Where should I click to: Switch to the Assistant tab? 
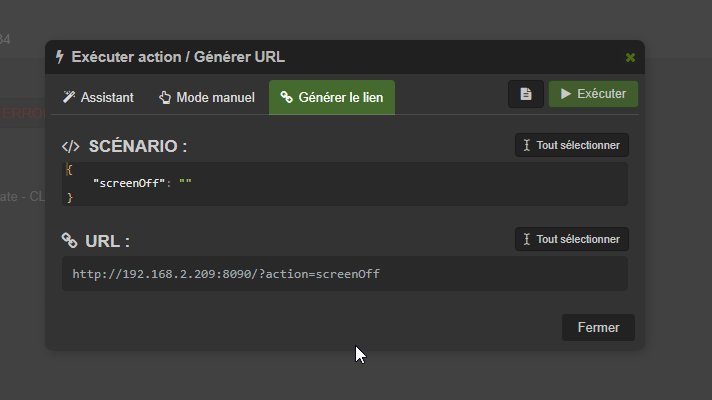coord(98,97)
